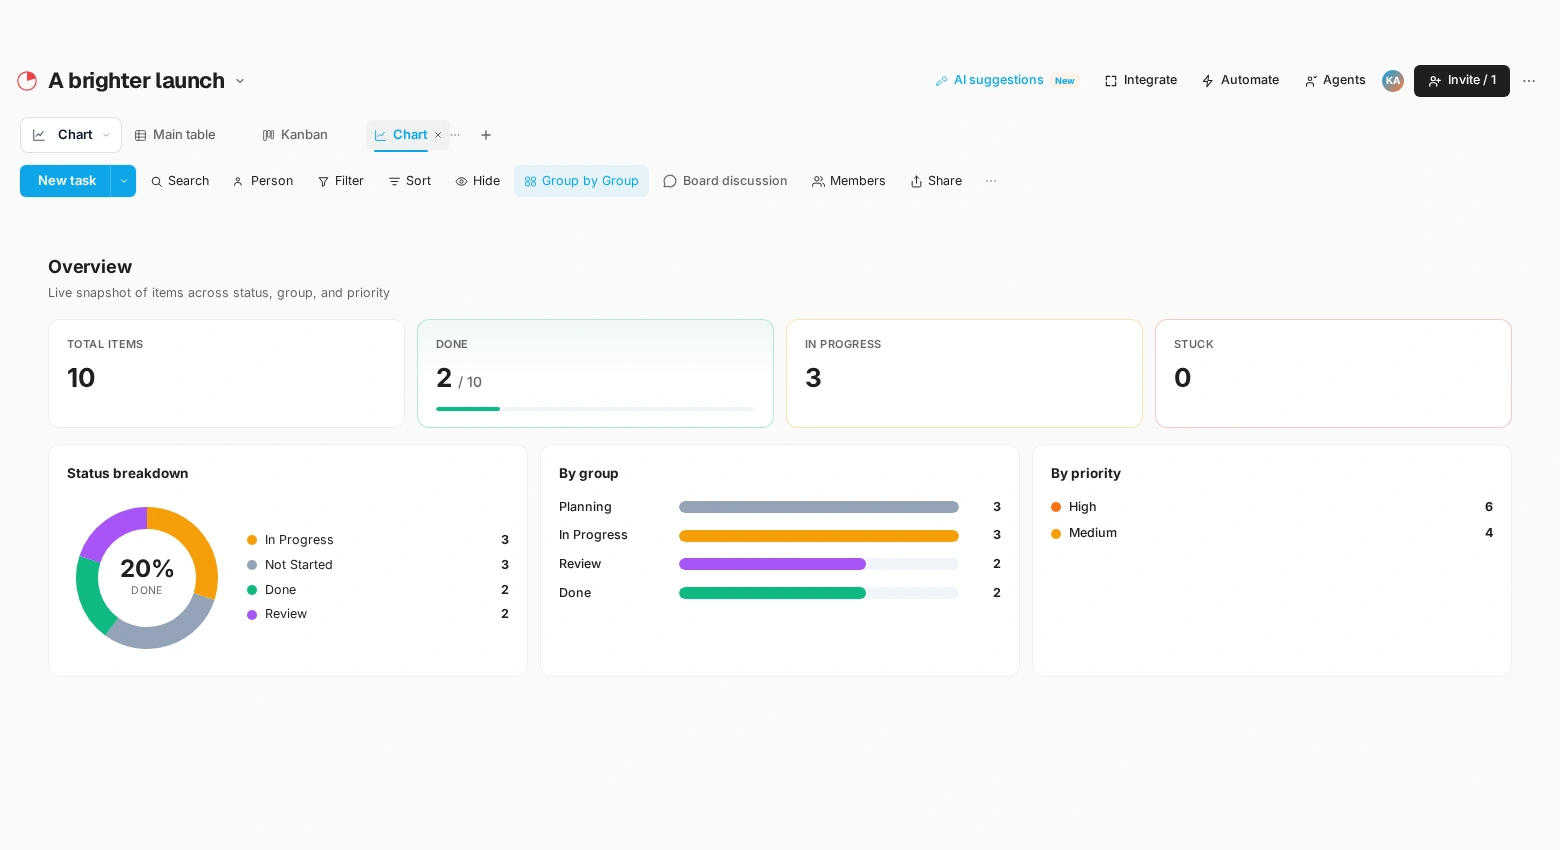Viewport: 1560px width, 850px height.
Task: Add a new view with plus icon
Action: click(486, 135)
